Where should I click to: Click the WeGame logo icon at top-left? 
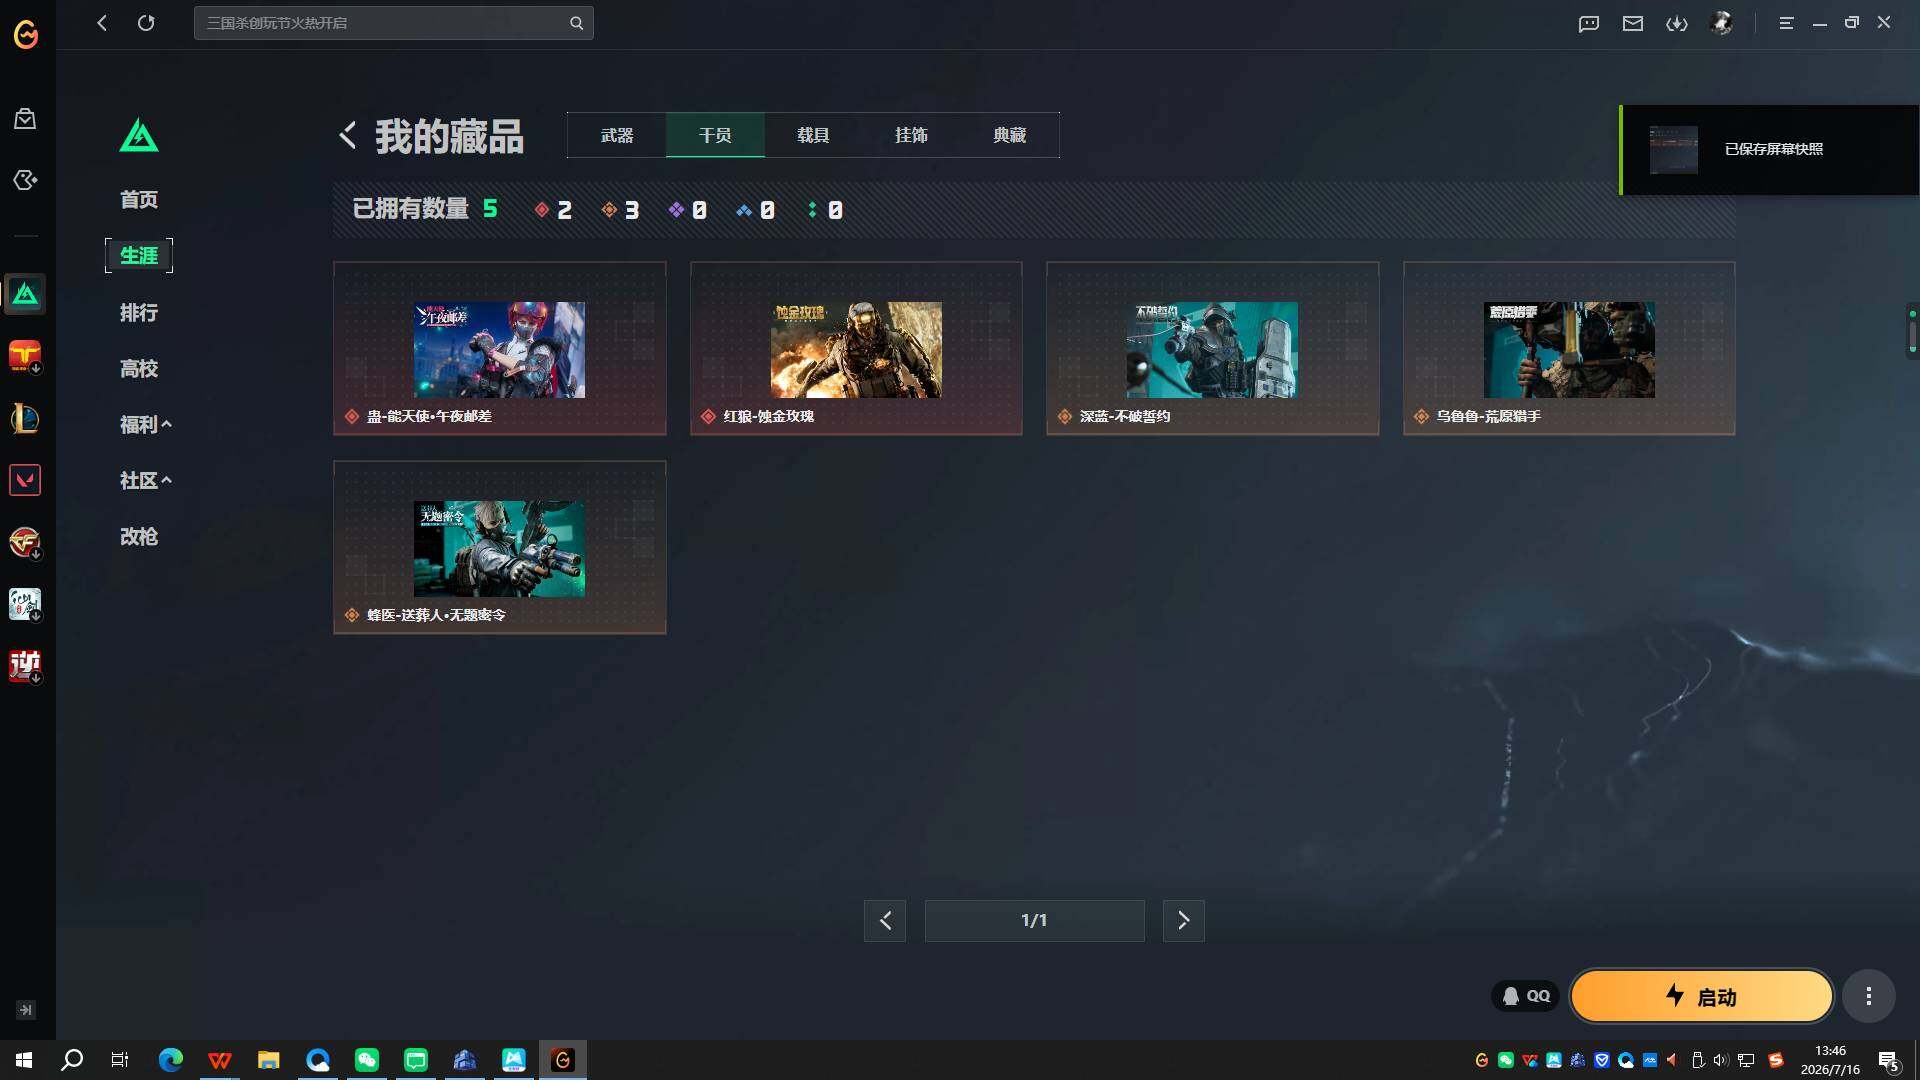click(26, 35)
